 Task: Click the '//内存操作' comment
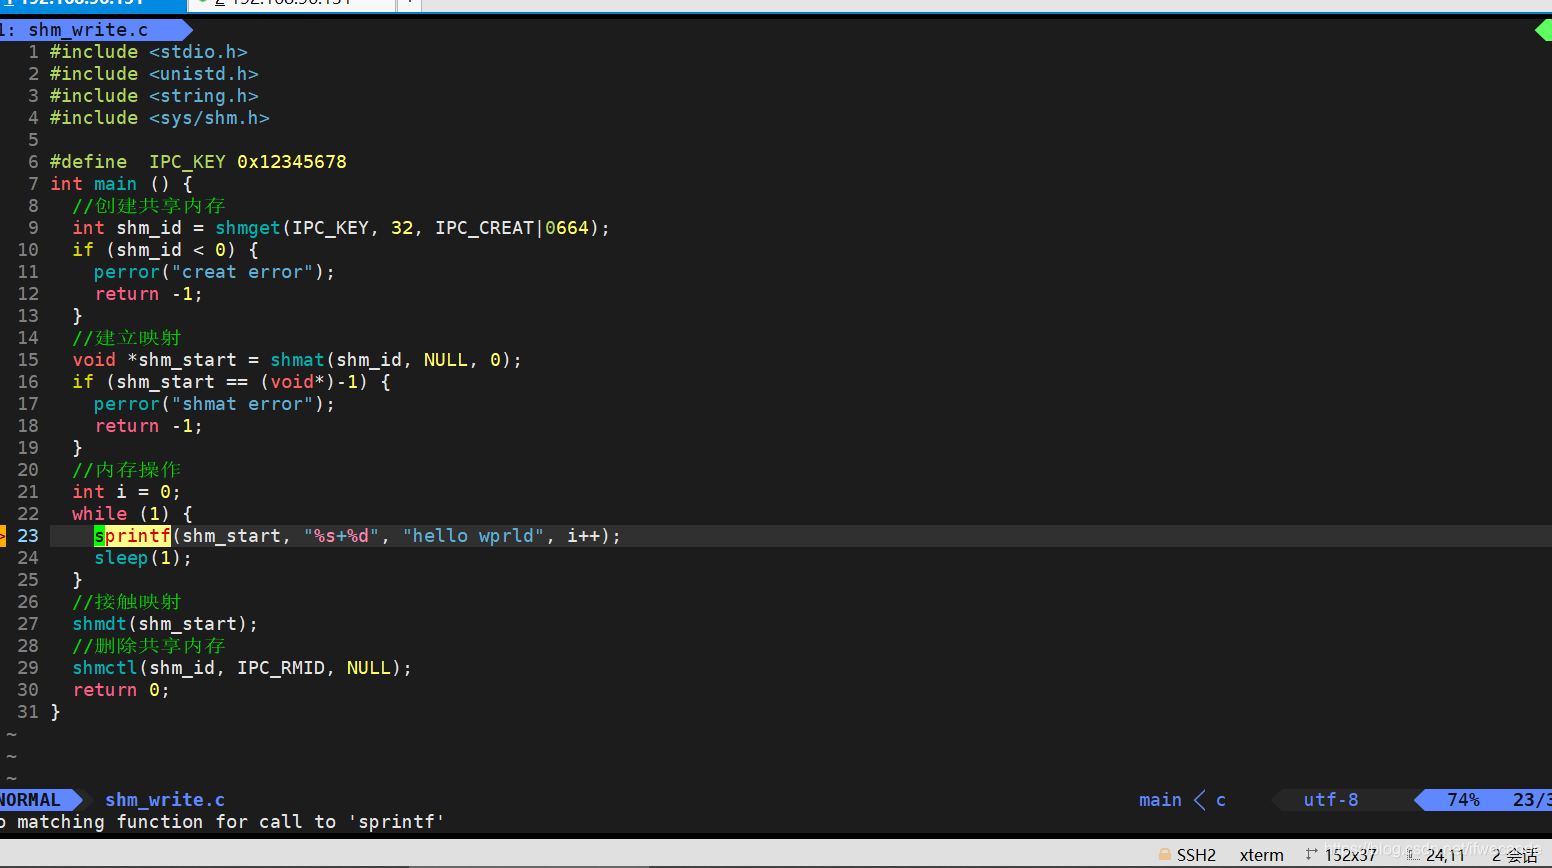point(127,470)
